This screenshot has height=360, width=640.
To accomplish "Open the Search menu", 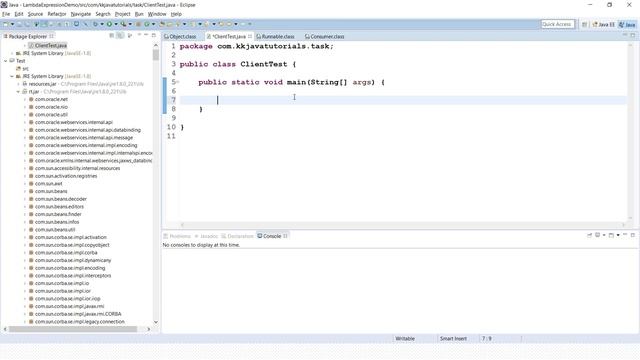I will (x=103, y=14).
